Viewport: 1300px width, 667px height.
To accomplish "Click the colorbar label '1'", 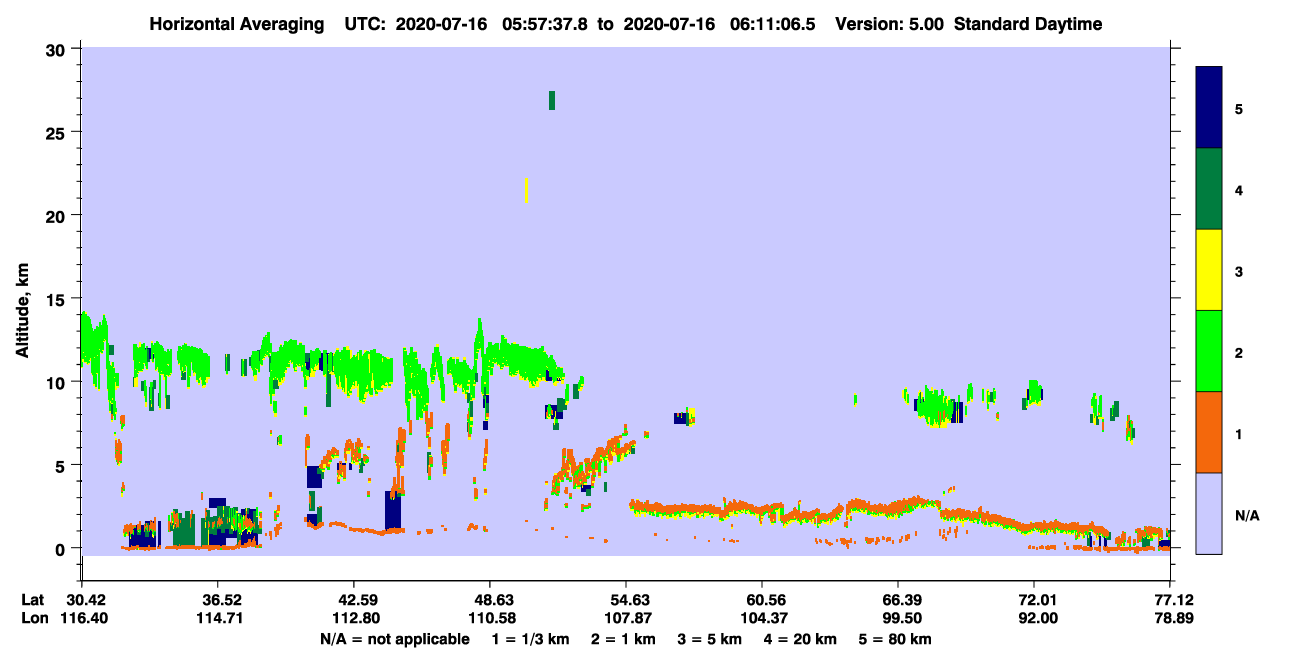I will coord(1238,433).
